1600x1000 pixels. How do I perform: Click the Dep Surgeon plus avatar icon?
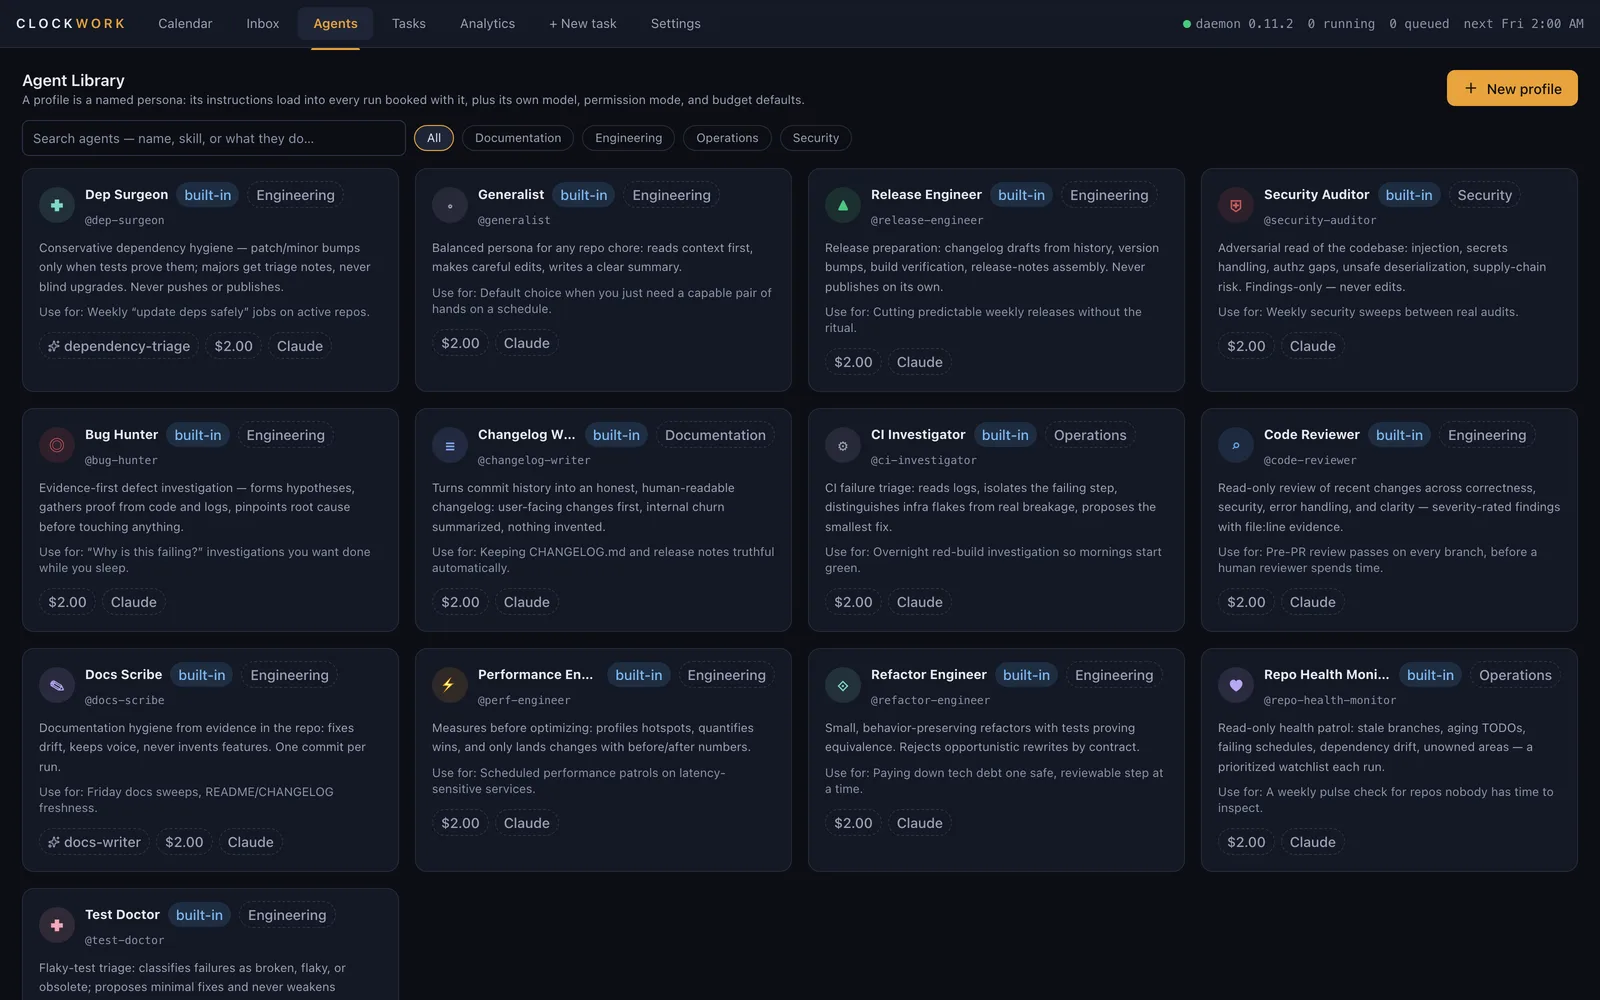click(57, 205)
